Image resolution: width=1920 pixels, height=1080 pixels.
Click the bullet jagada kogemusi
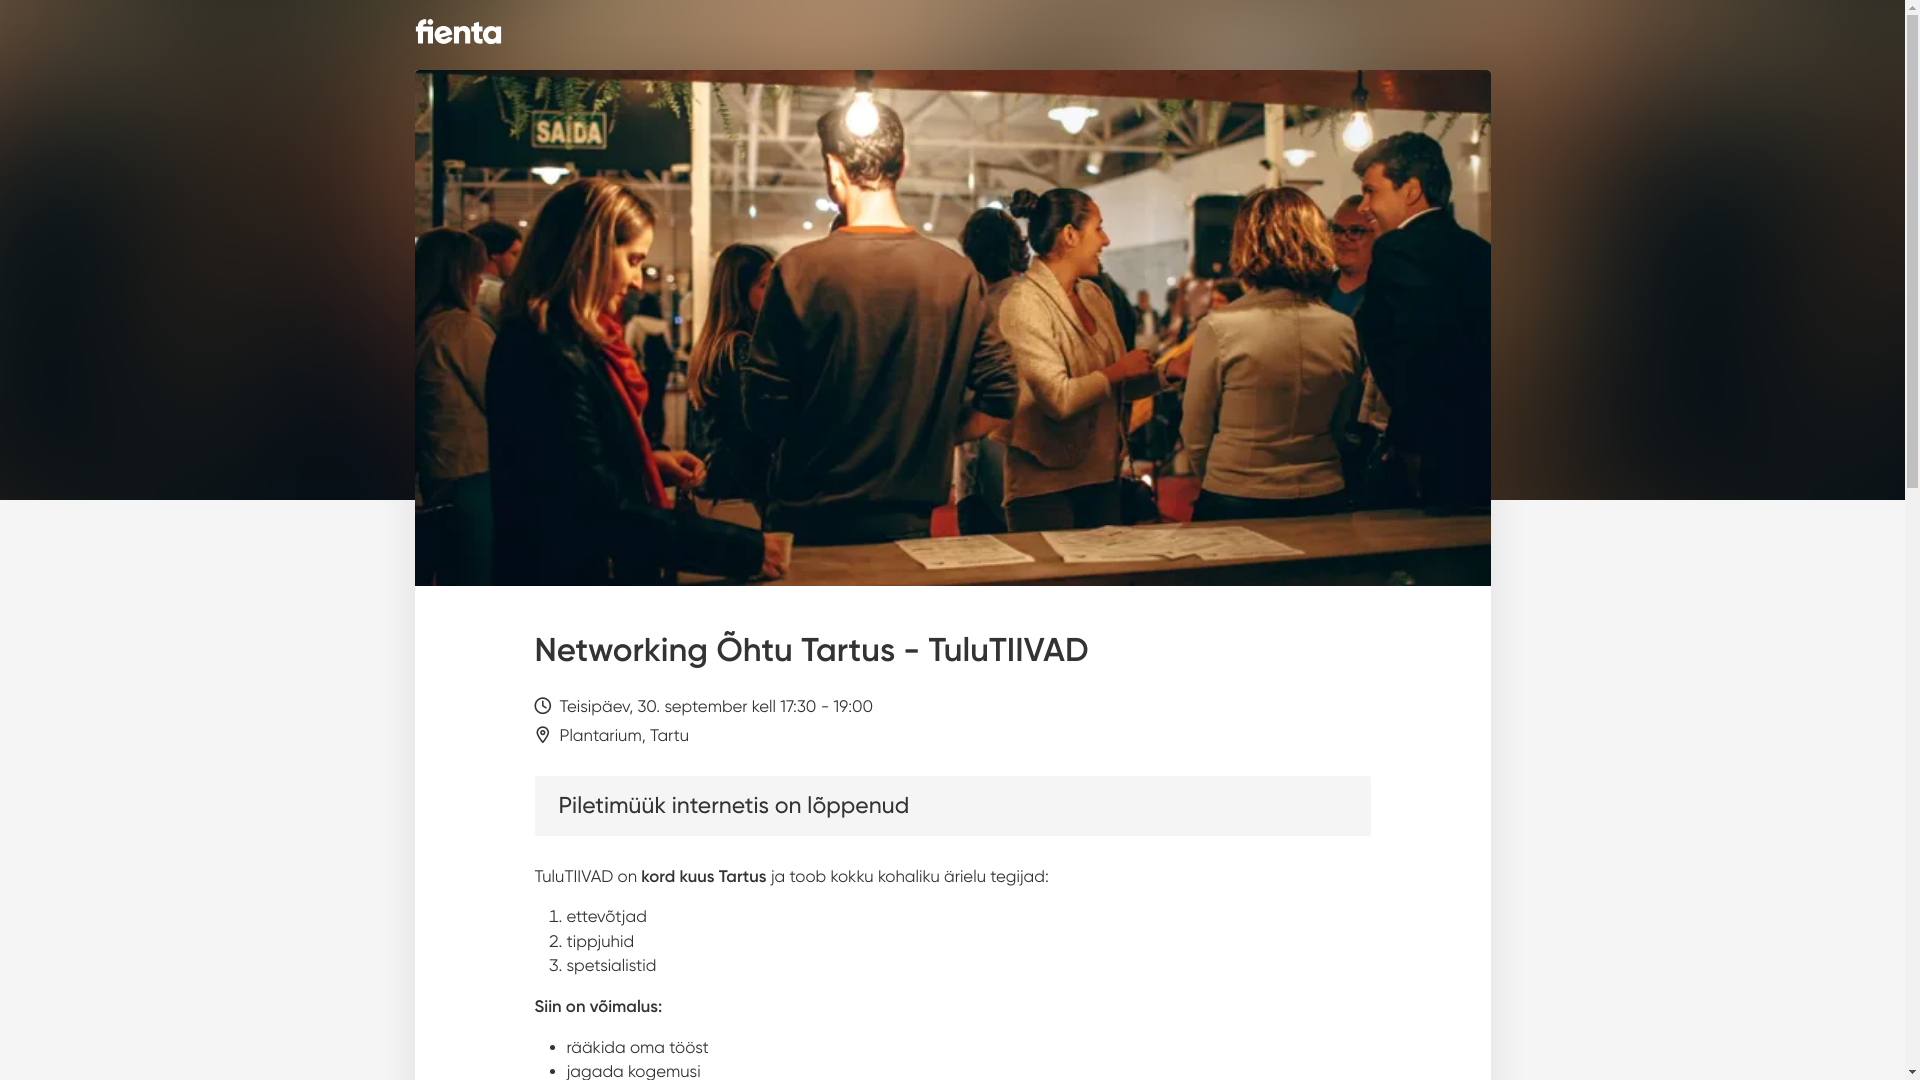coord(633,1071)
